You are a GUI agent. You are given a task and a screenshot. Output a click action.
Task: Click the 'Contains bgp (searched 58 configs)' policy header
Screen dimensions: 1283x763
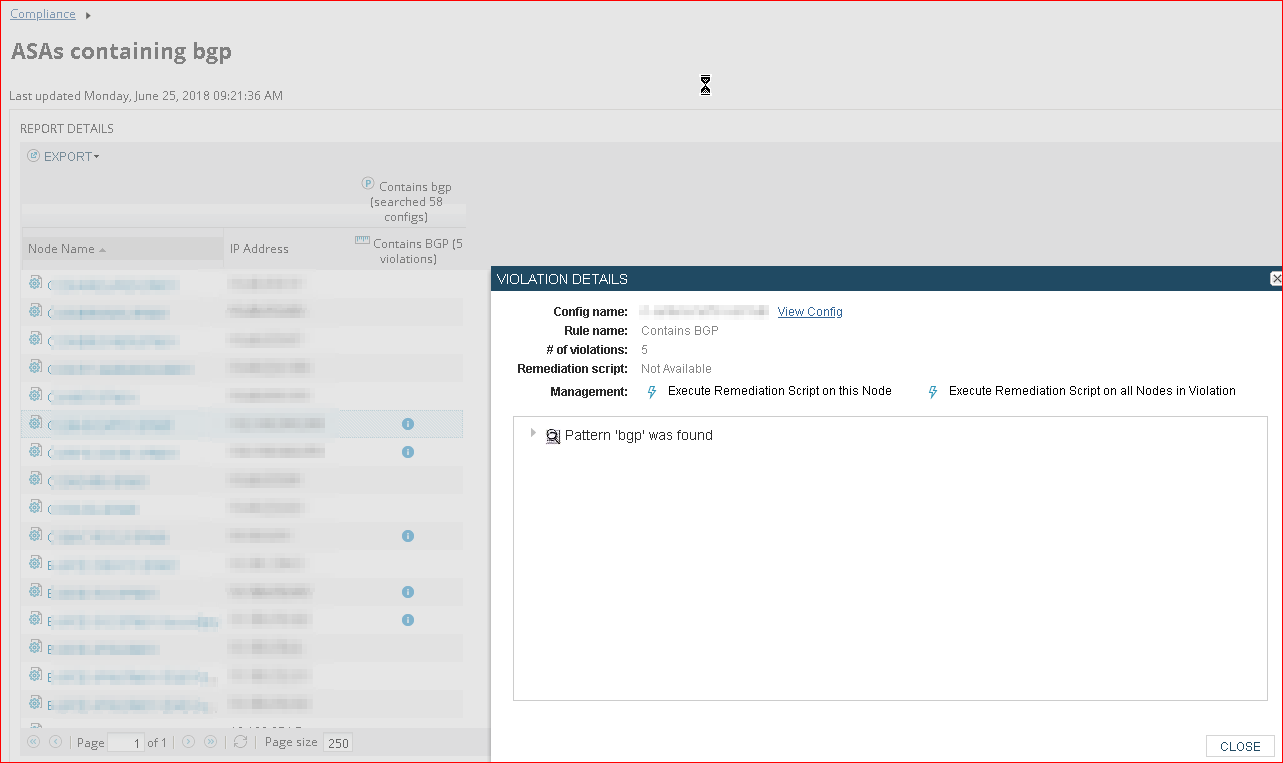(407, 201)
